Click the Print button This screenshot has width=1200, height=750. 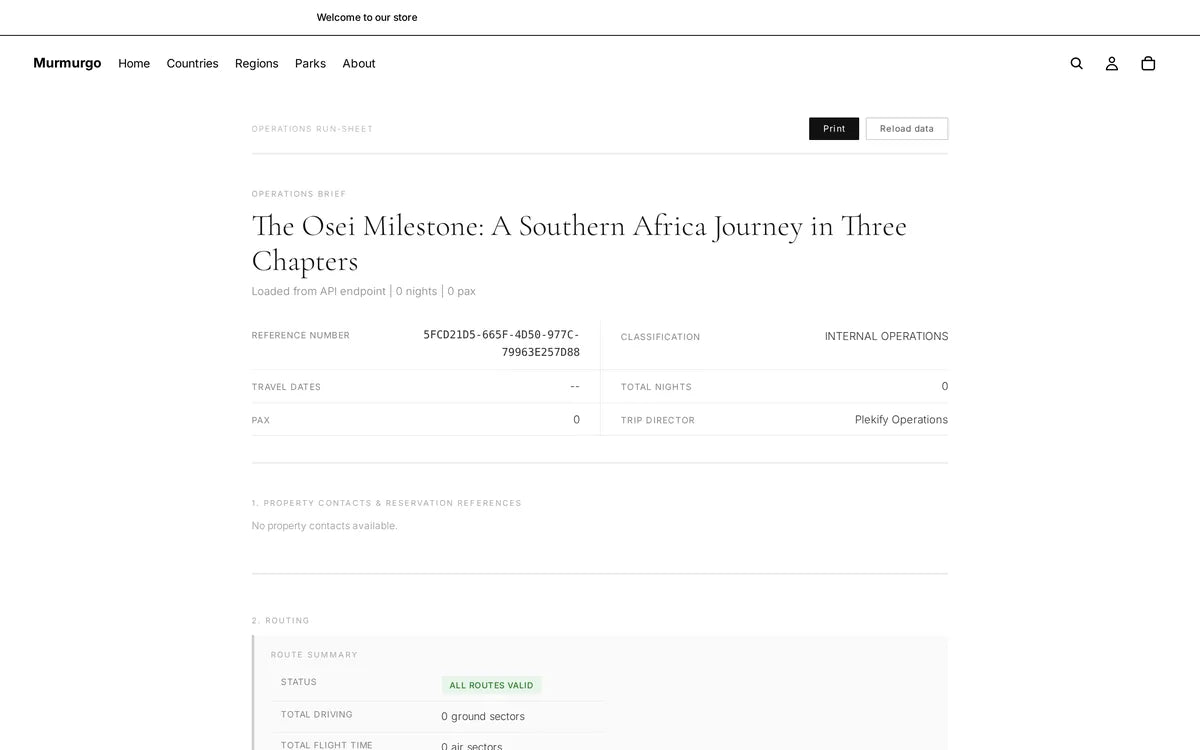834,129
